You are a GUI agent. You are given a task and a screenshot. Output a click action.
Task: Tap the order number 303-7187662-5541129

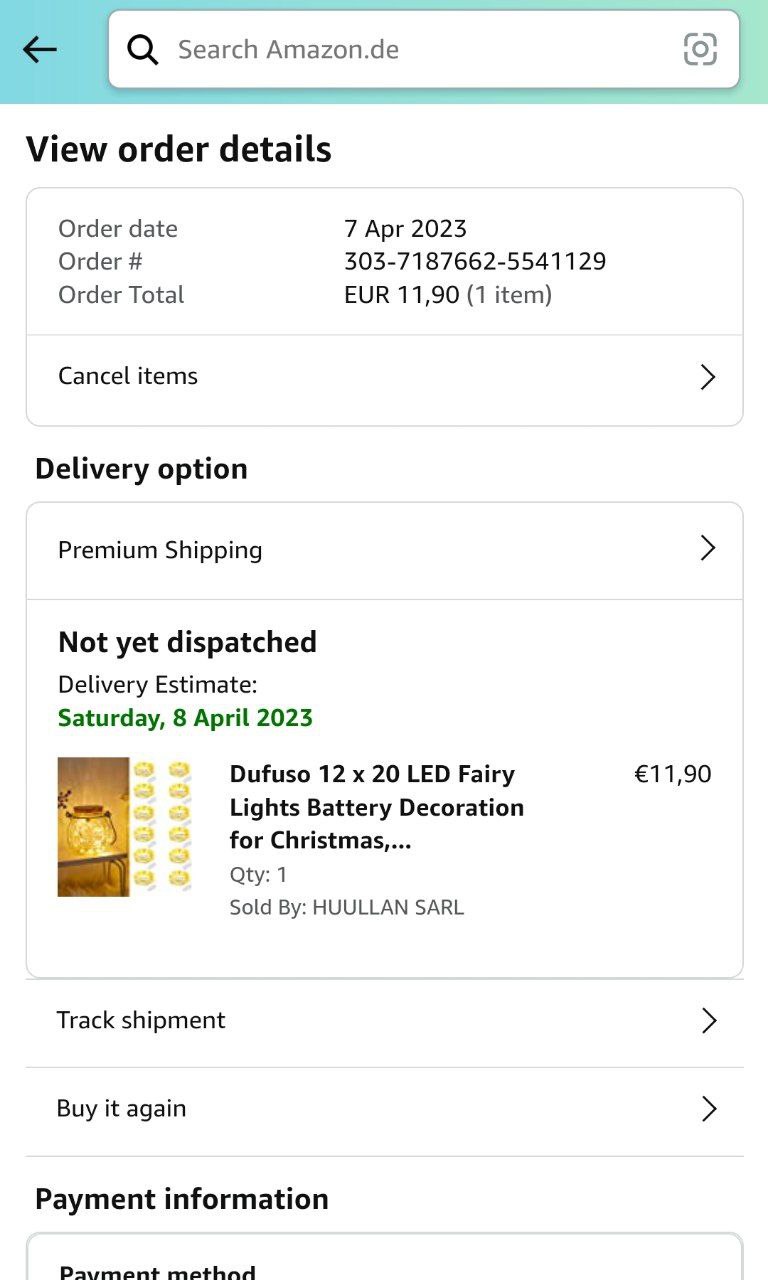(475, 262)
